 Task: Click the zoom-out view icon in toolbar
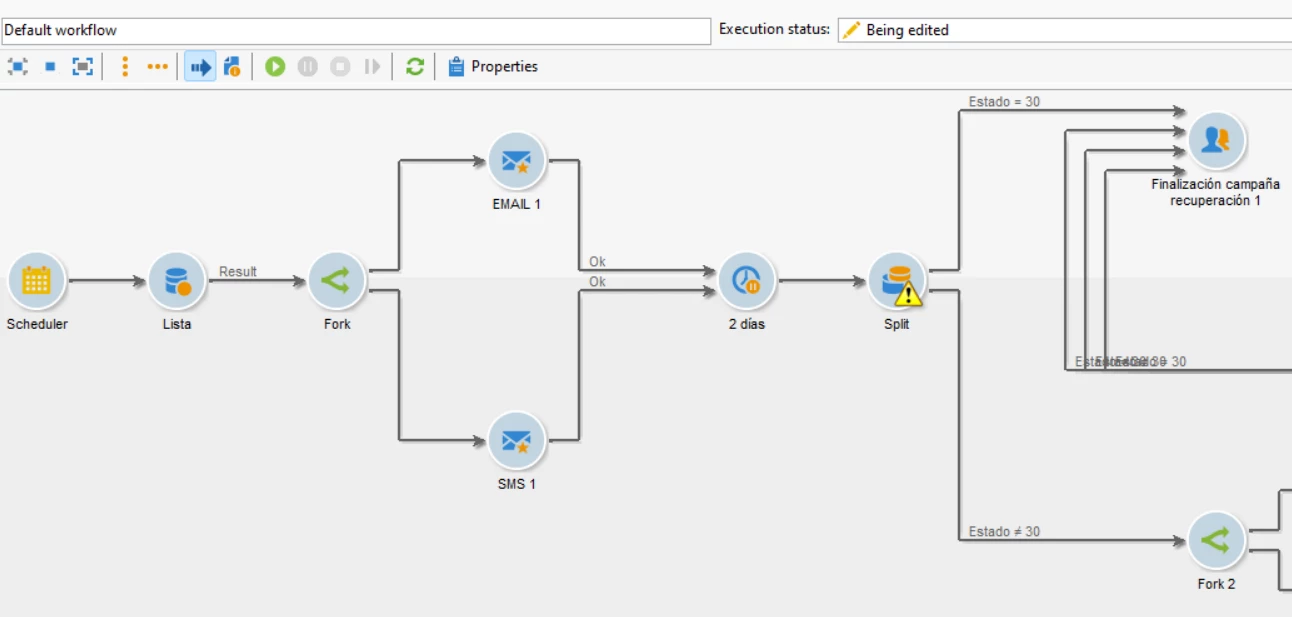18,67
